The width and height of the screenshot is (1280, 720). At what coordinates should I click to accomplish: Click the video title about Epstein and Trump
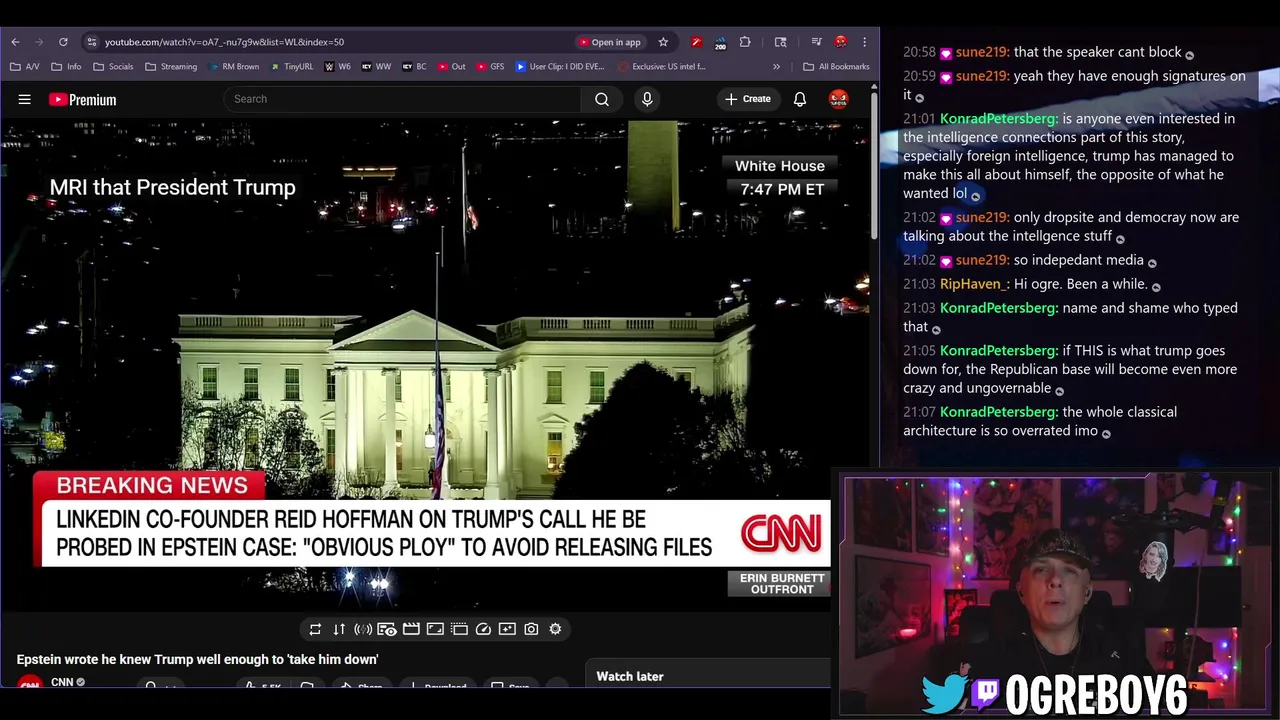tap(197, 659)
